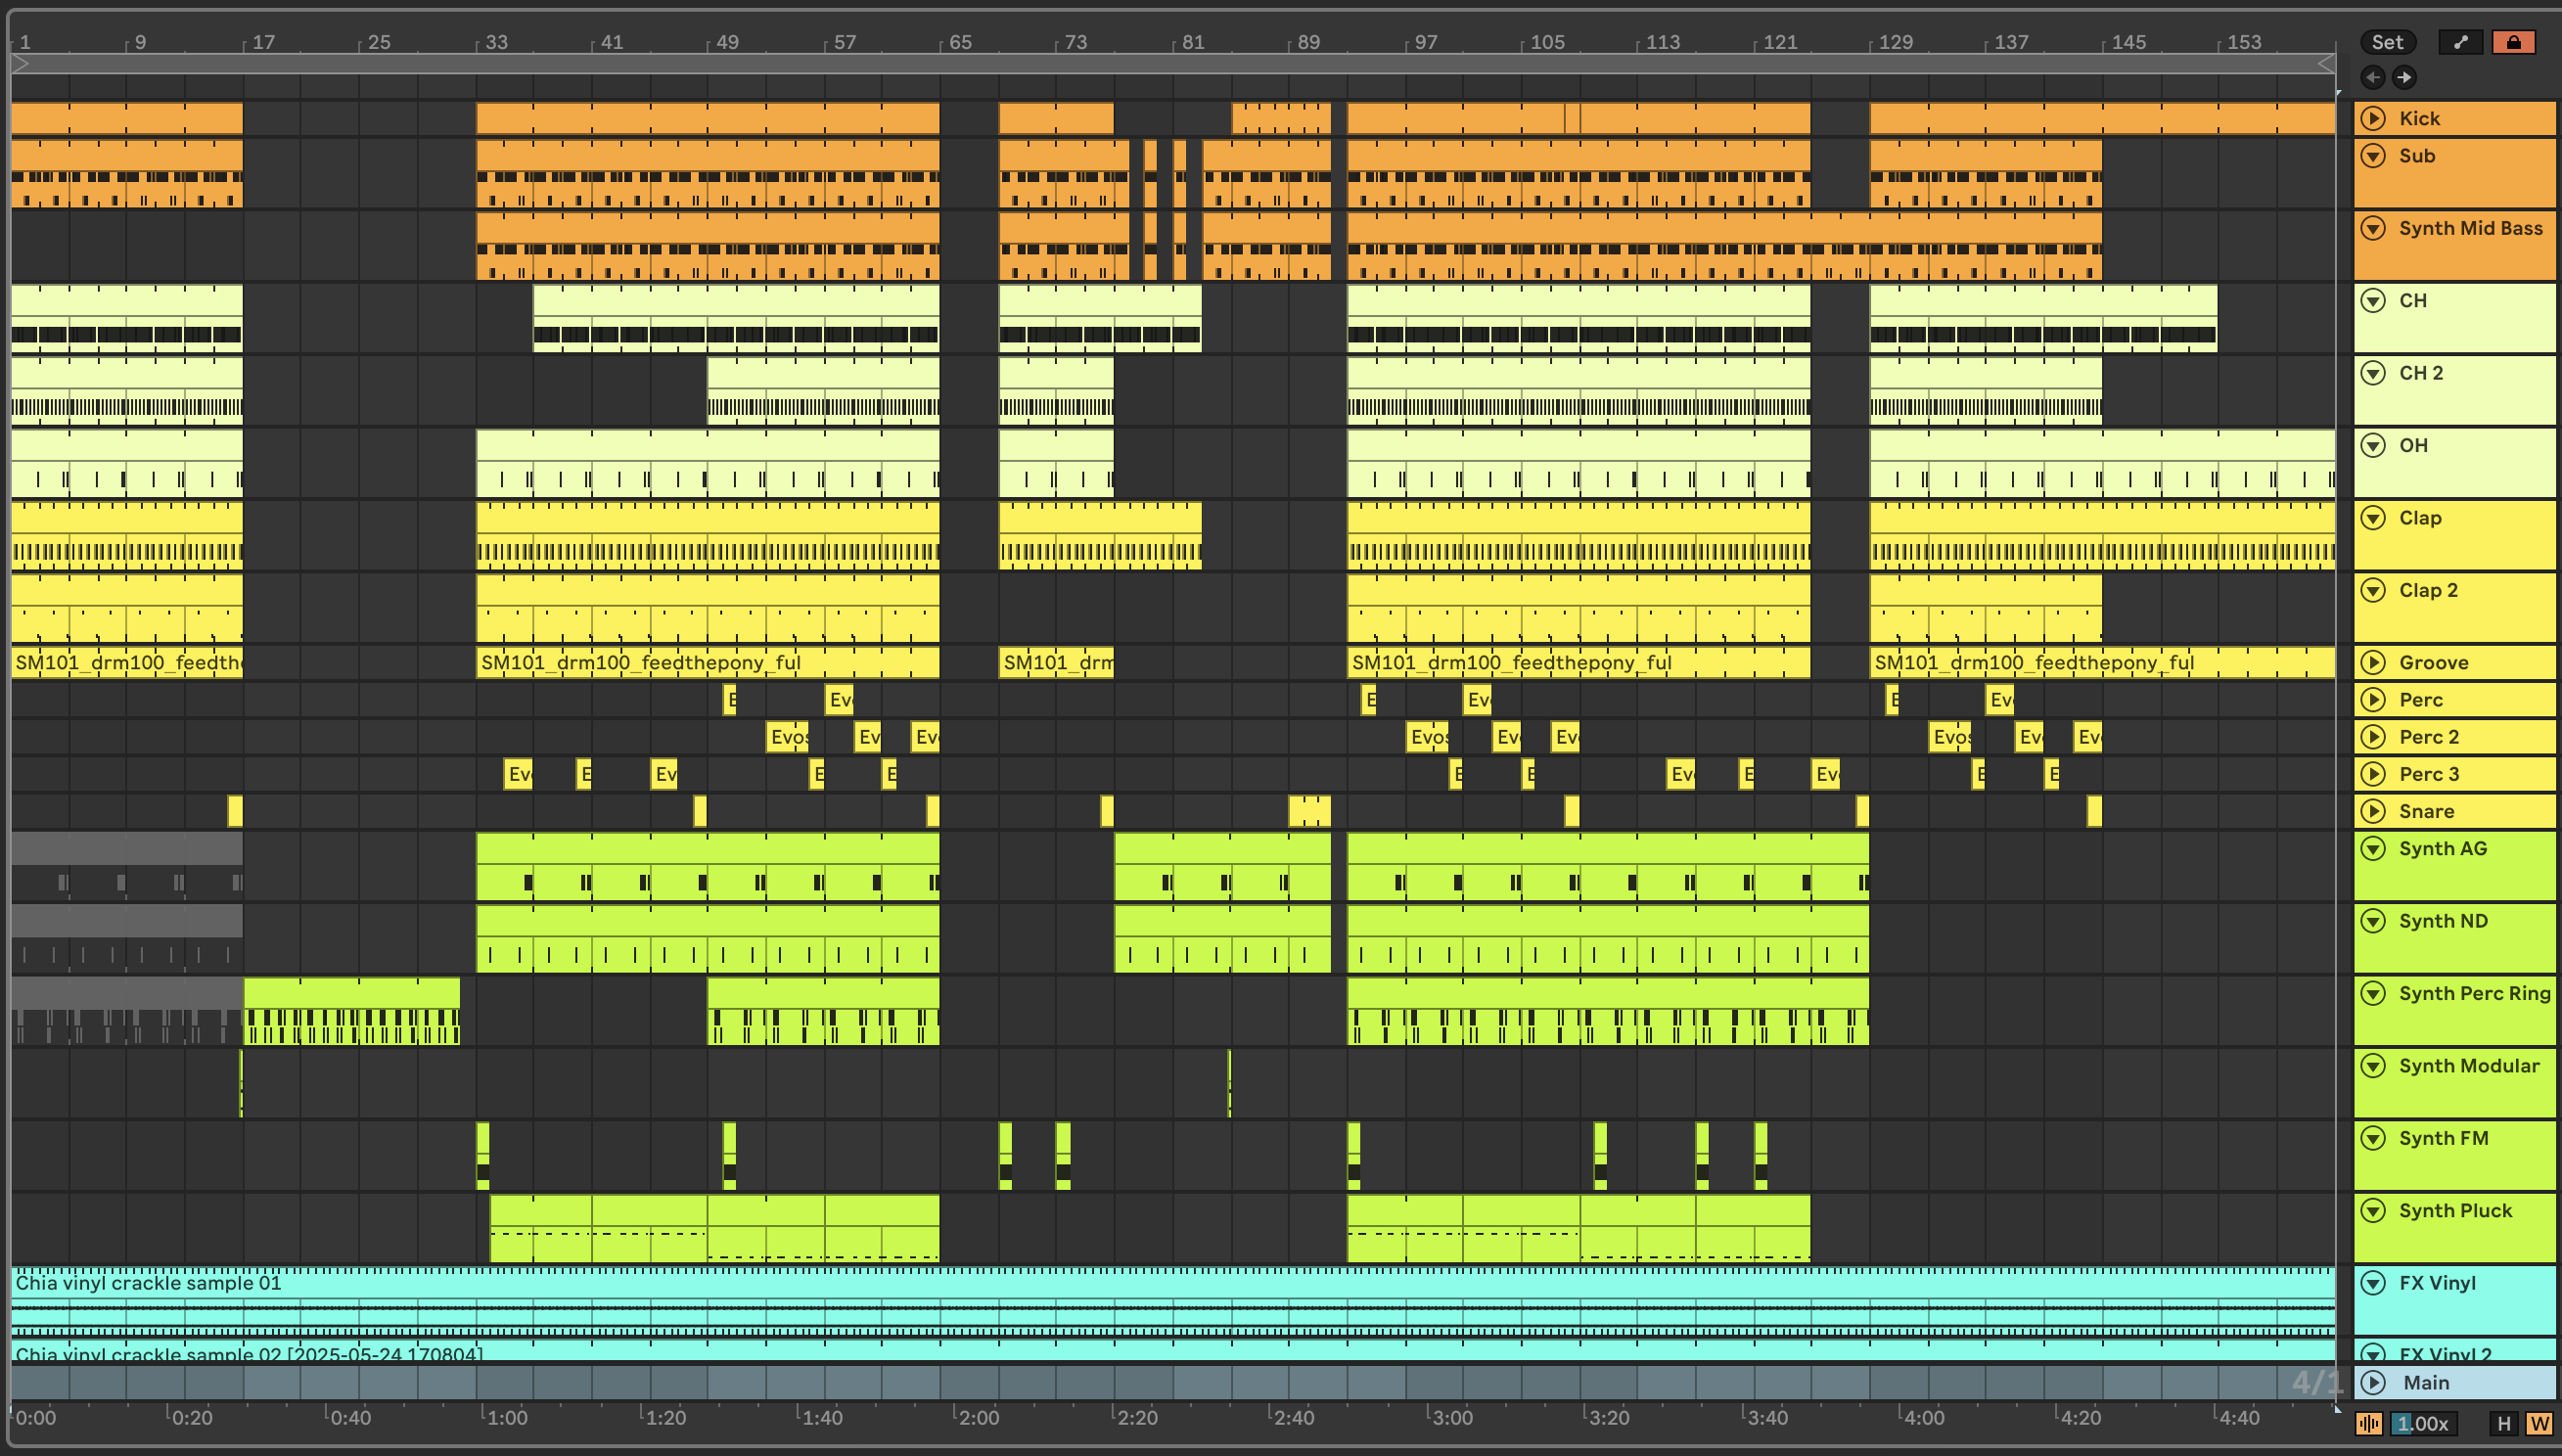Fold the FX Vinyl track

(2373, 1282)
